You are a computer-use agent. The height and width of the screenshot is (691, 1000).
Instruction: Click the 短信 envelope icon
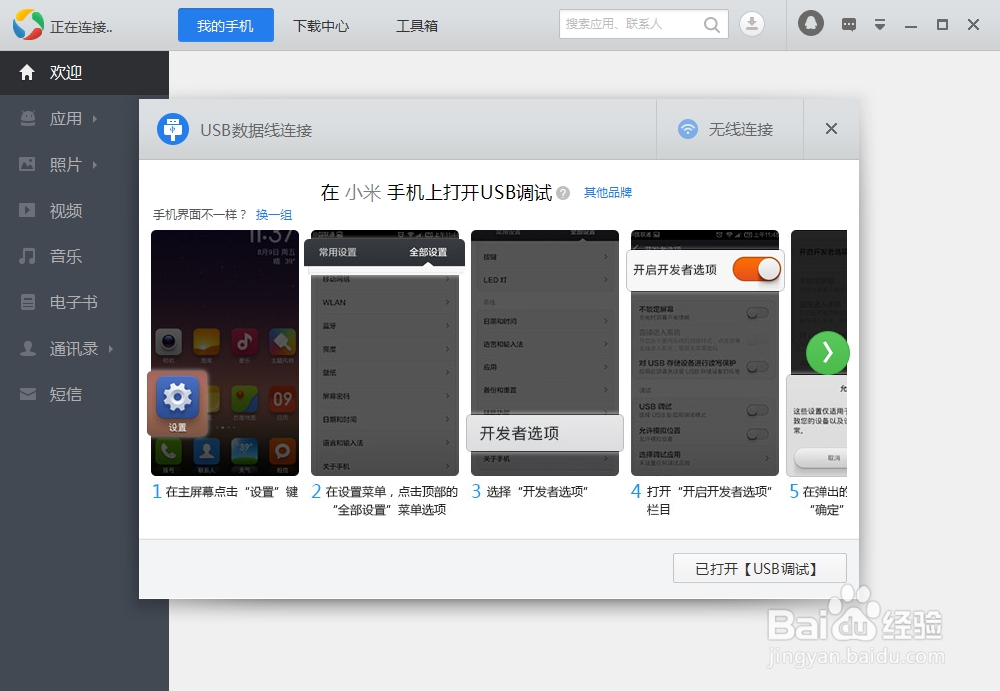[27, 394]
